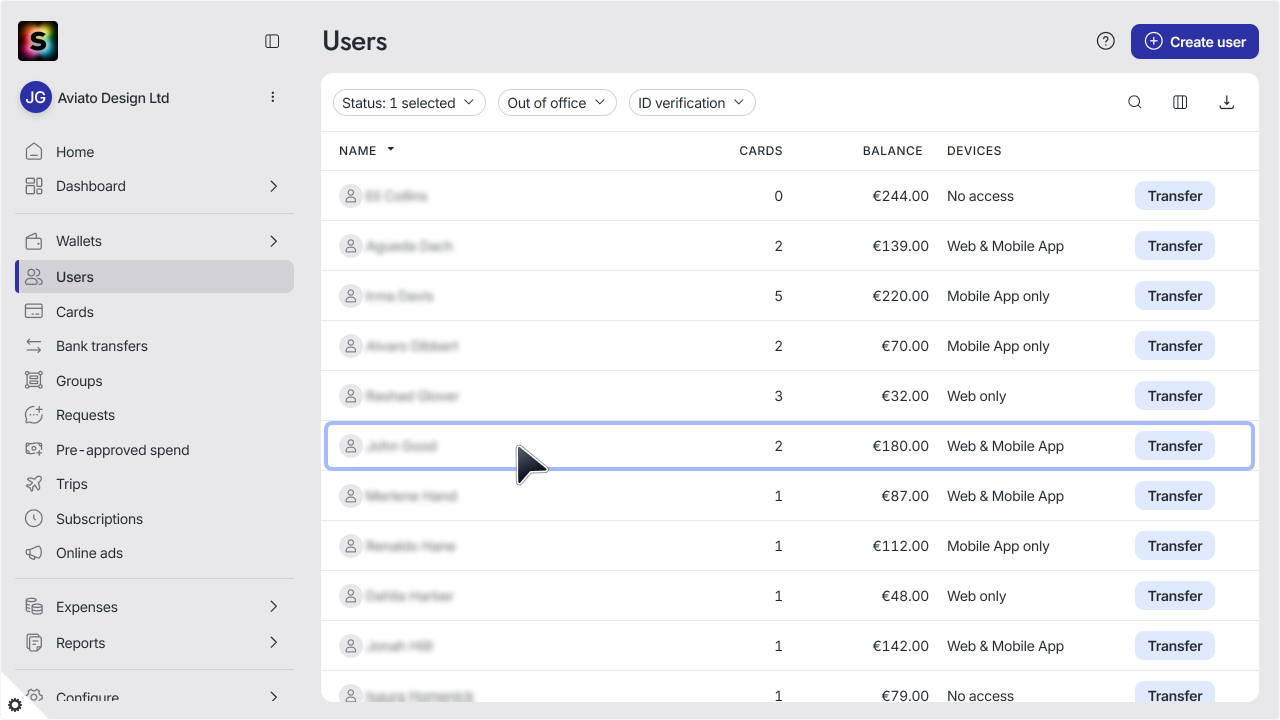Download the users list

pyautogui.click(x=1226, y=102)
